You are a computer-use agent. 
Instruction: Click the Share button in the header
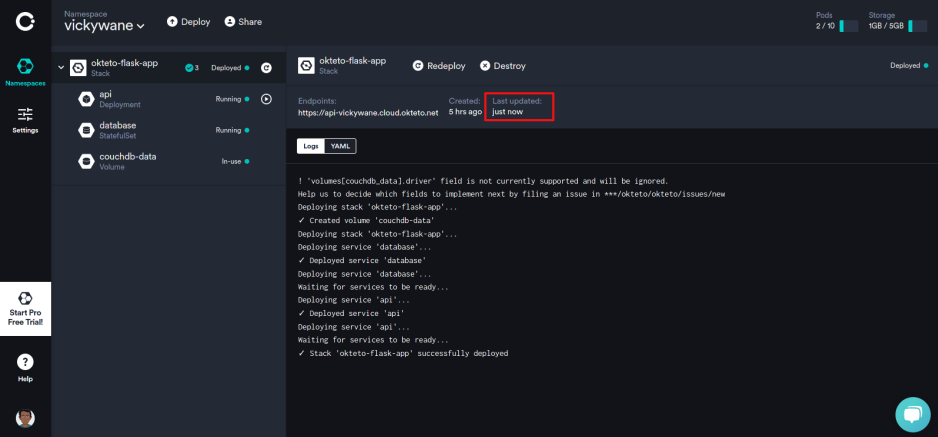(x=243, y=22)
